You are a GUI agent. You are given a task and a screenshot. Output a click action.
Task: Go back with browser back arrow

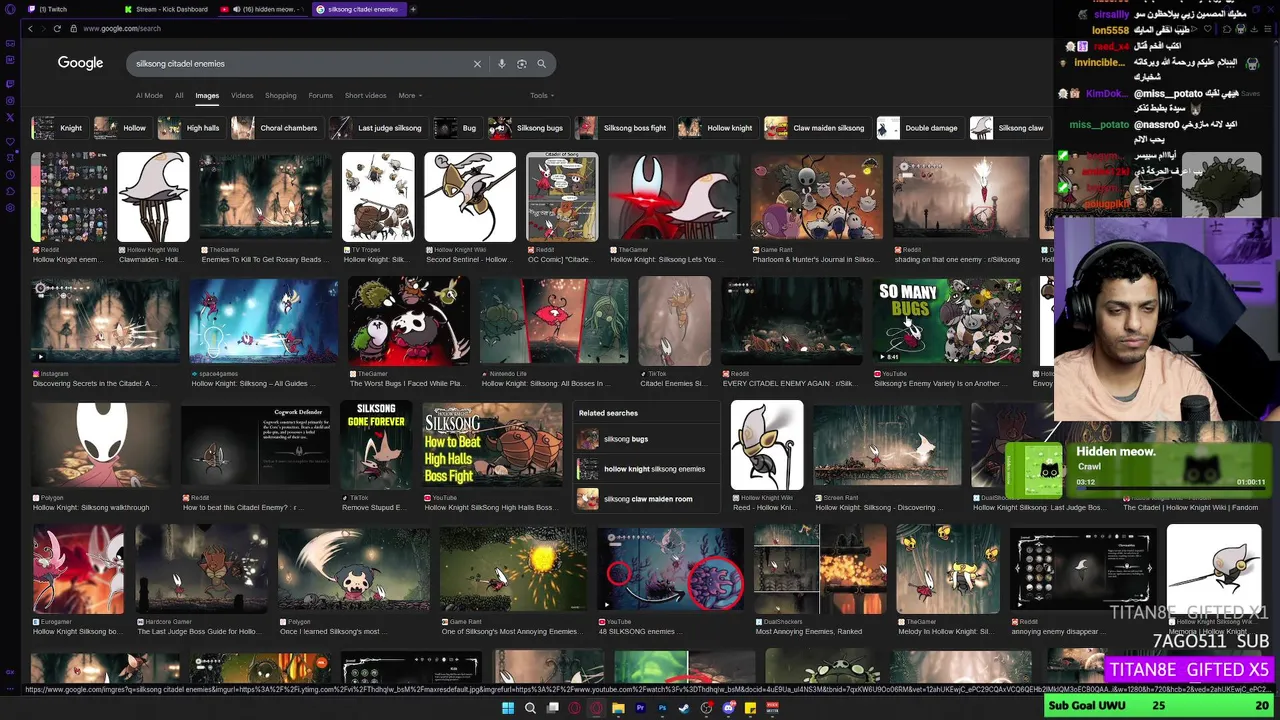point(30,28)
